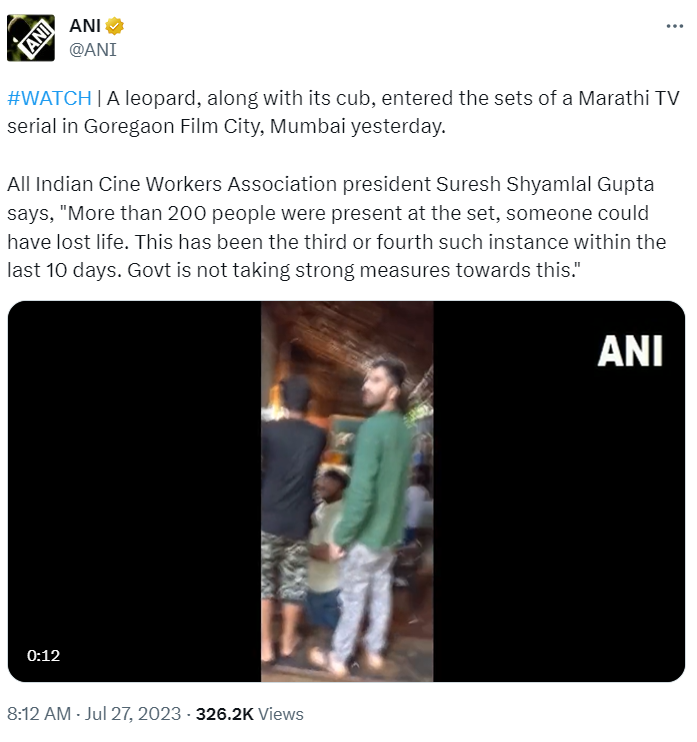Image resolution: width=697 pixels, height=742 pixels.
Task: Click the ANI watermark in the video
Action: [630, 350]
